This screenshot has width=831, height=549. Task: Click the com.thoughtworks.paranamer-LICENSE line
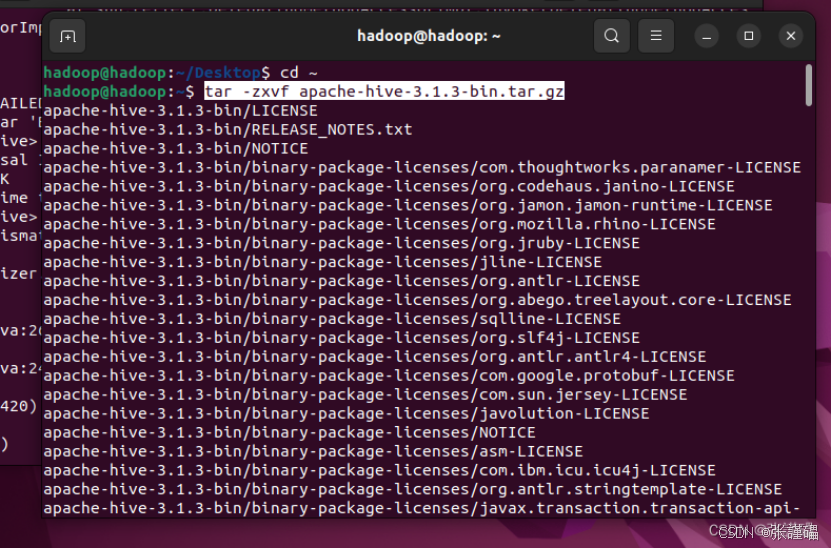[x=422, y=167]
